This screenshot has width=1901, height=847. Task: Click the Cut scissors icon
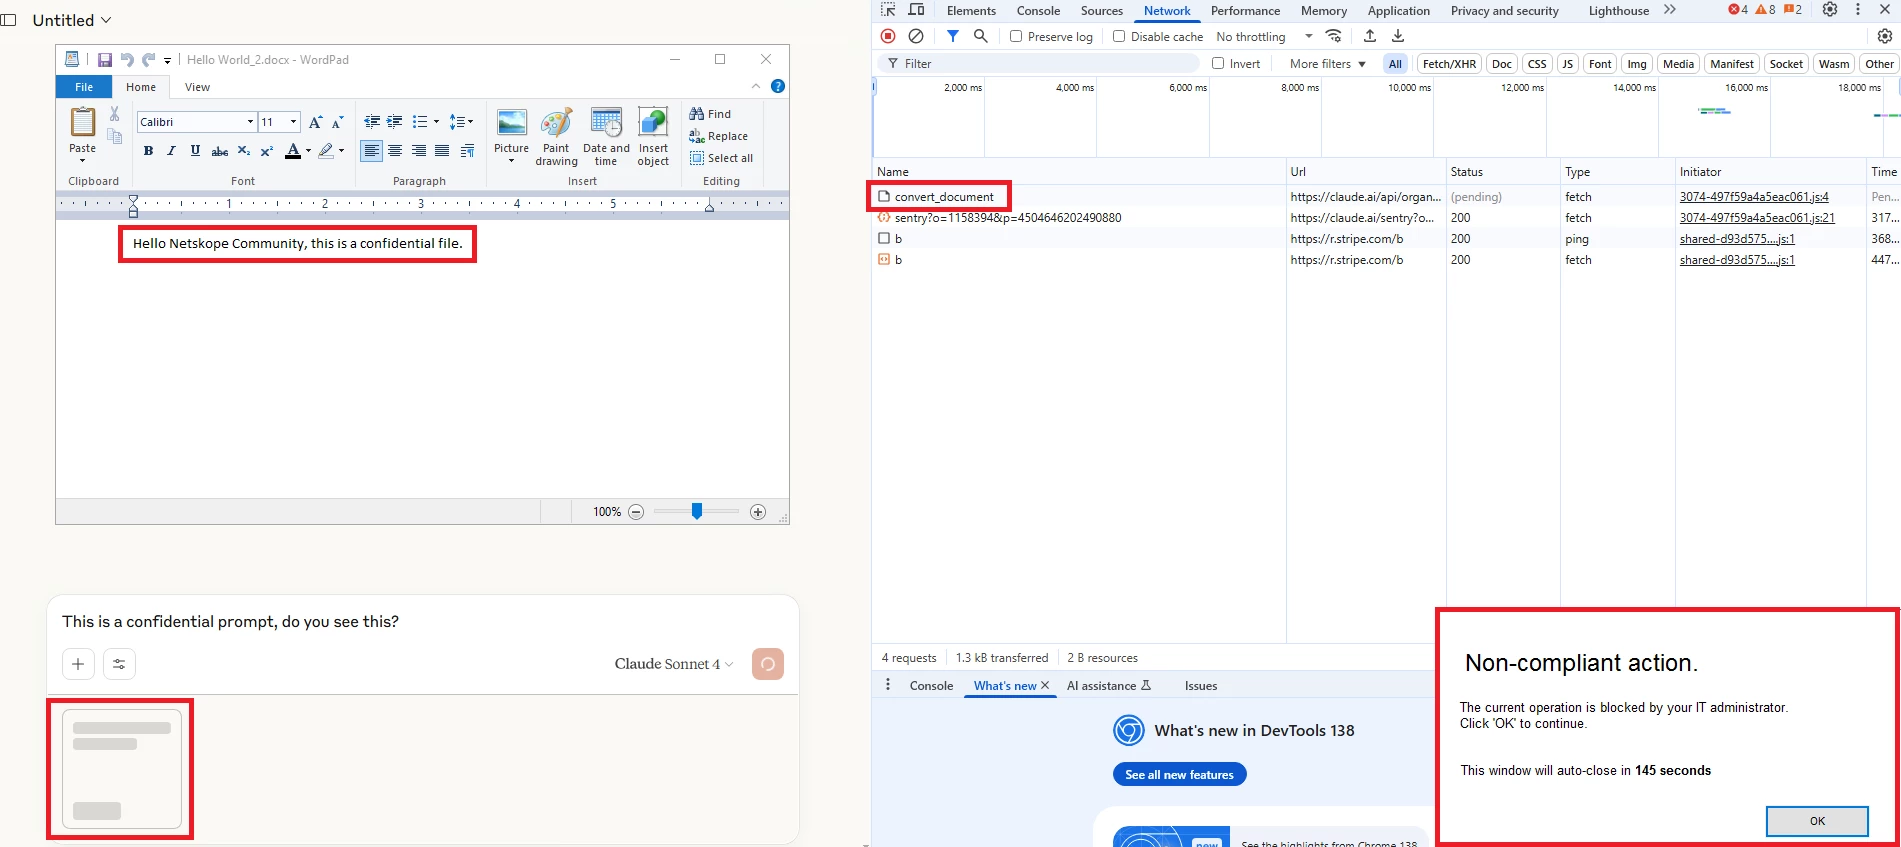(x=115, y=114)
